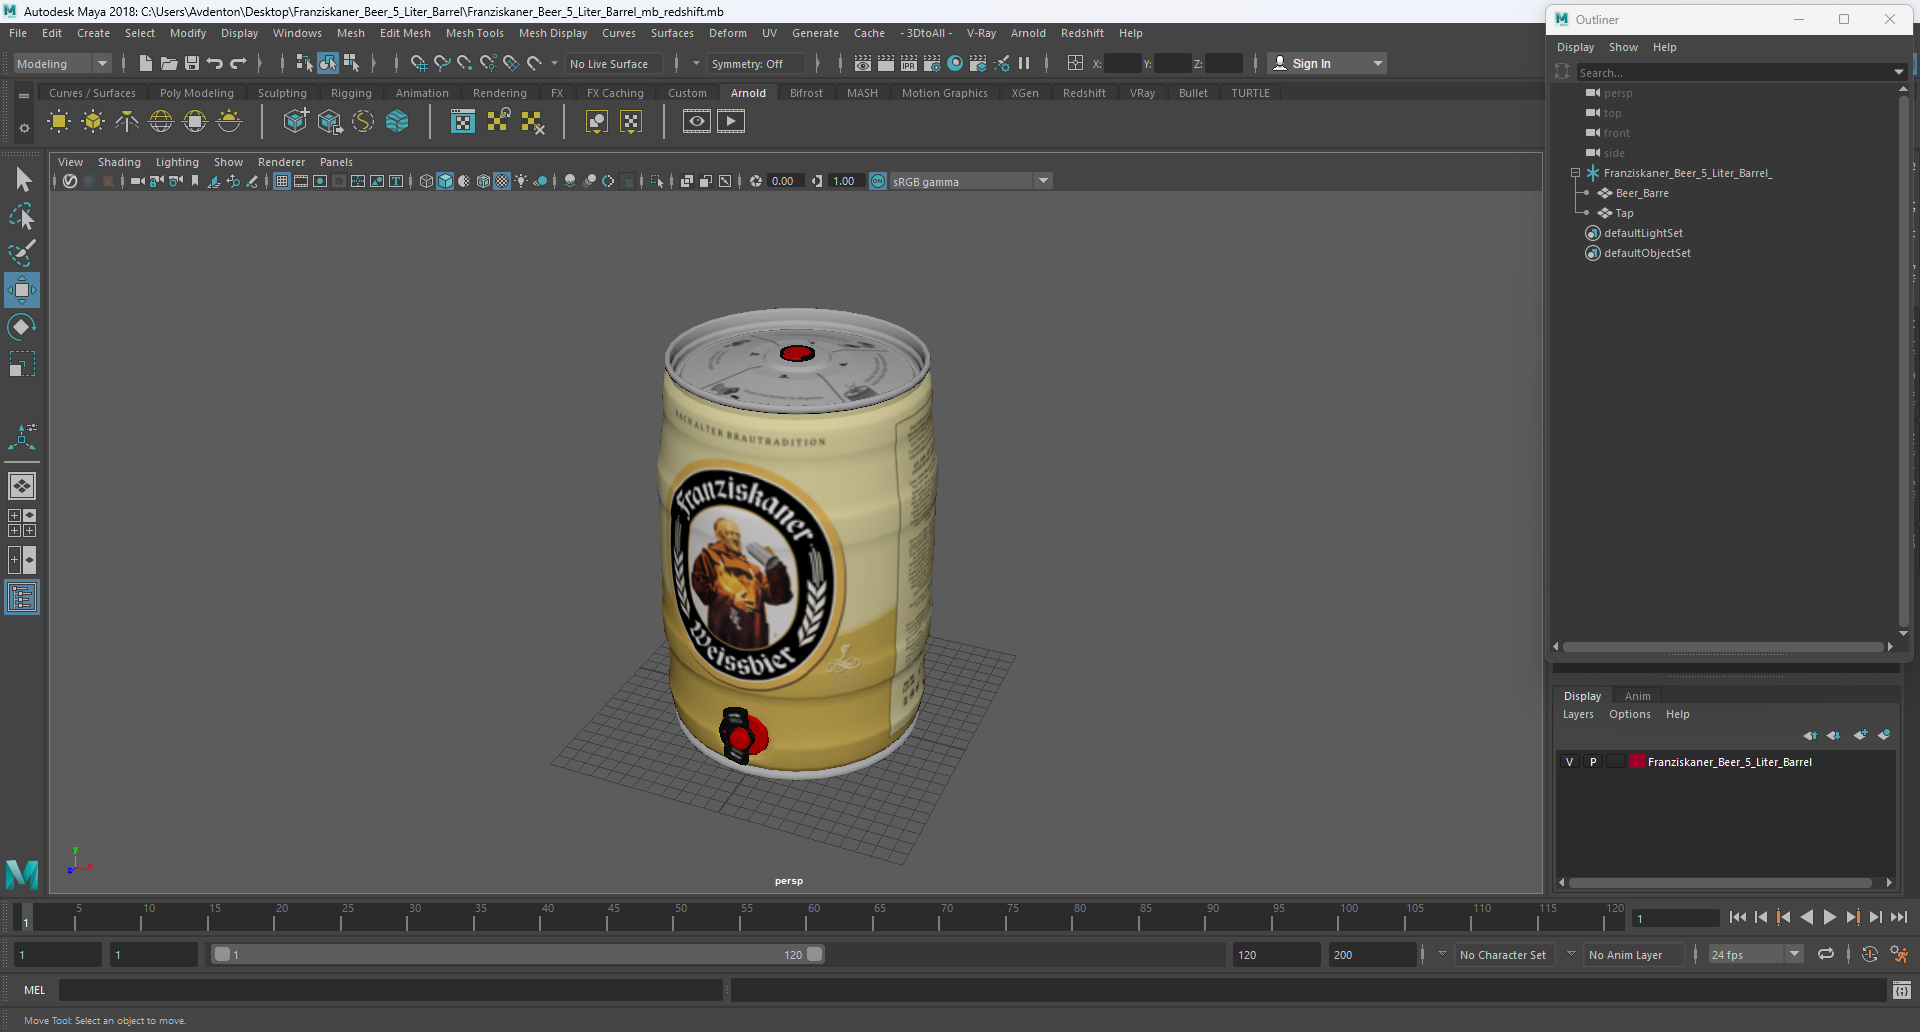Switch to the Anim layer tab
The height and width of the screenshot is (1032, 1920).
pos(1638,696)
